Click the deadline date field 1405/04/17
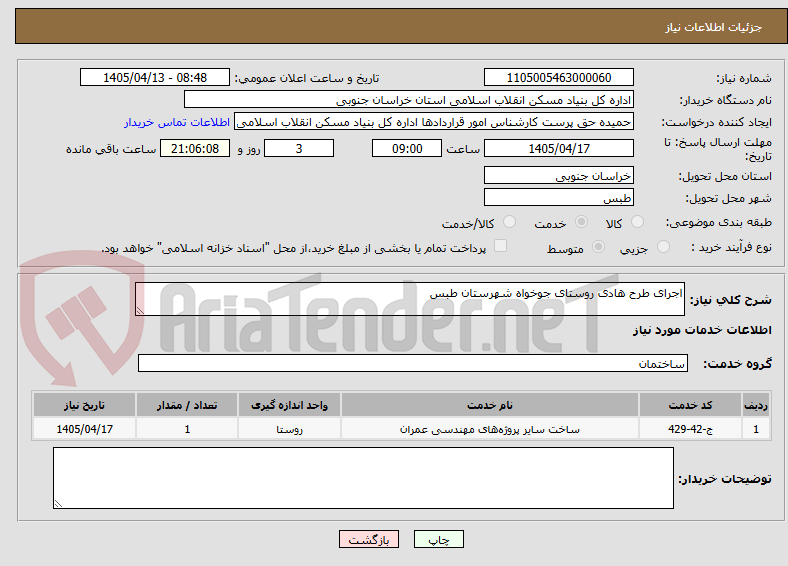This screenshot has height=566, width=788. tap(558, 148)
